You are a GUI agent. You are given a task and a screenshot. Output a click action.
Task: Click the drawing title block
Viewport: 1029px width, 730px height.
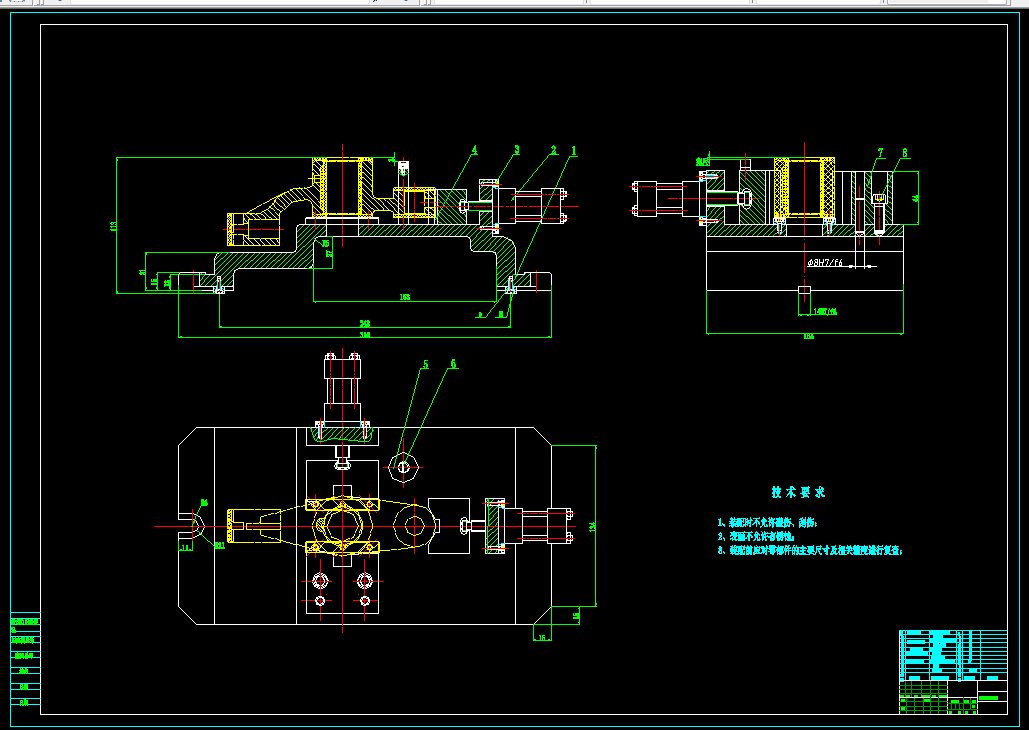coord(953,672)
